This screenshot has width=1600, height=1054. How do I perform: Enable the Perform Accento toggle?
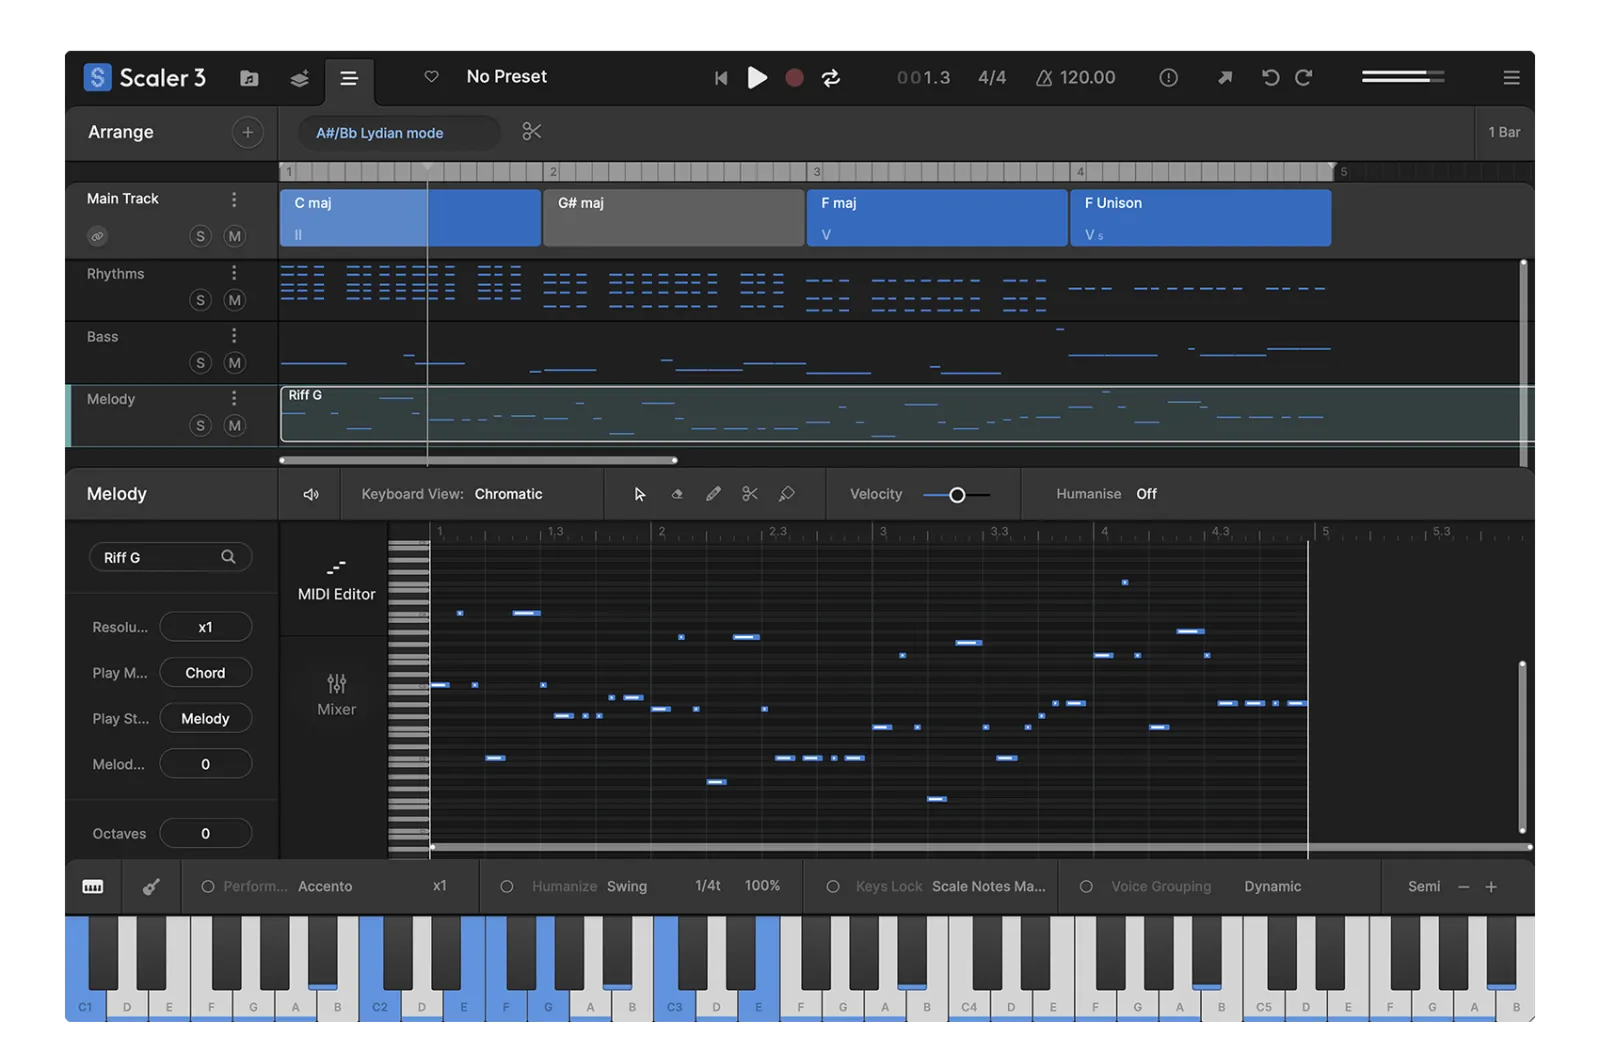[x=208, y=887]
